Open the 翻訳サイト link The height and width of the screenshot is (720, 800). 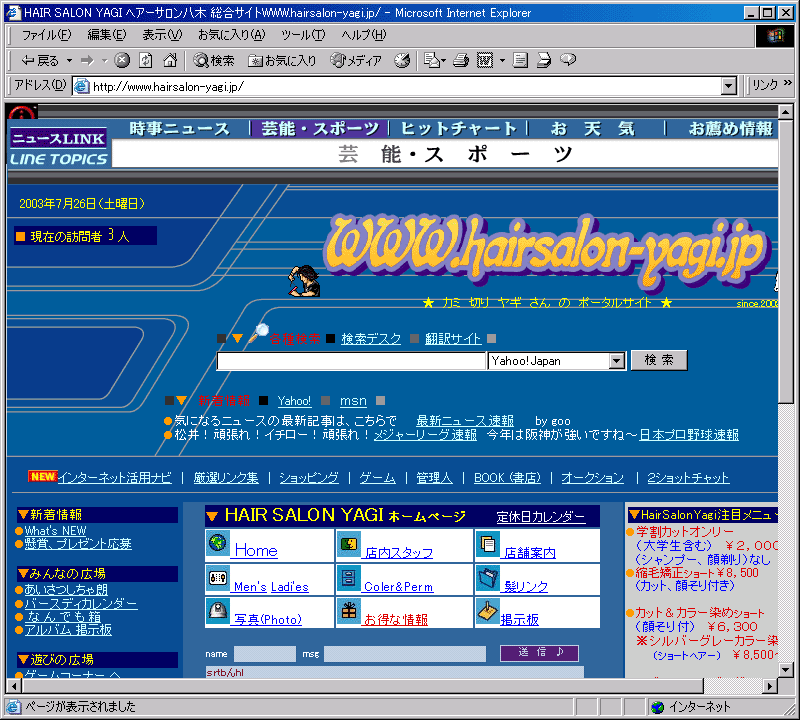[453, 339]
